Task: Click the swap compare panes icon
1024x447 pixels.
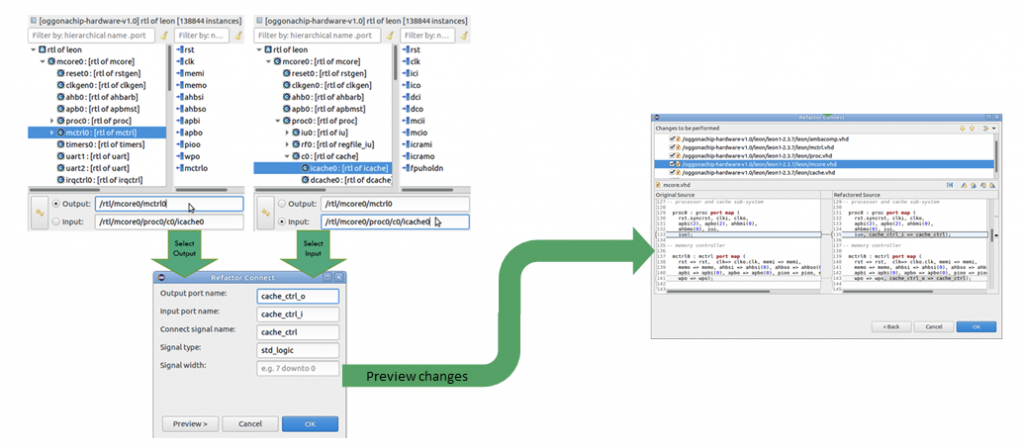Action: tap(950, 185)
